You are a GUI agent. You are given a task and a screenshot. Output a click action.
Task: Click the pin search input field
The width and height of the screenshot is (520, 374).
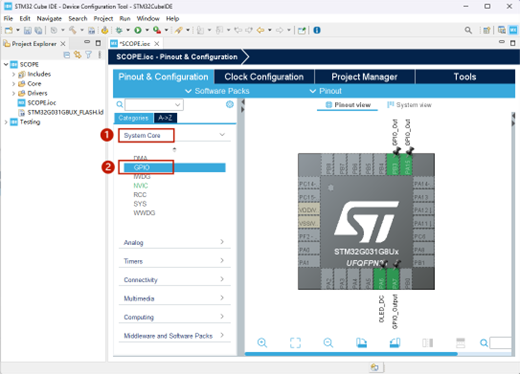[500, 343]
